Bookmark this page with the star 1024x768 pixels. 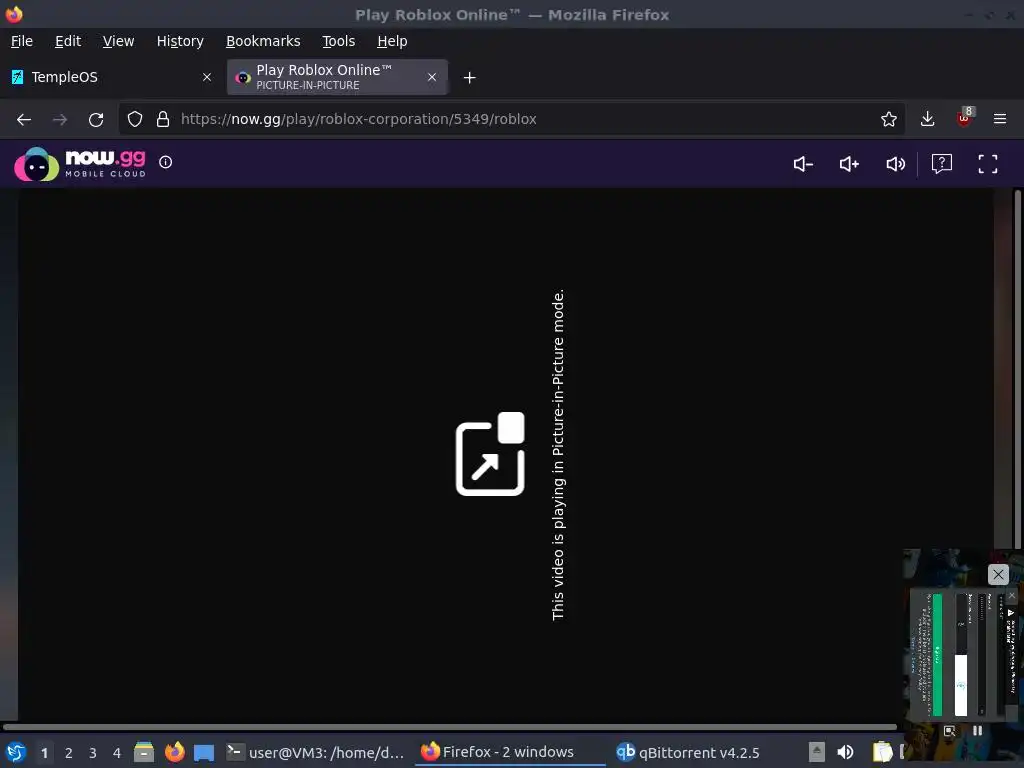[x=888, y=119]
